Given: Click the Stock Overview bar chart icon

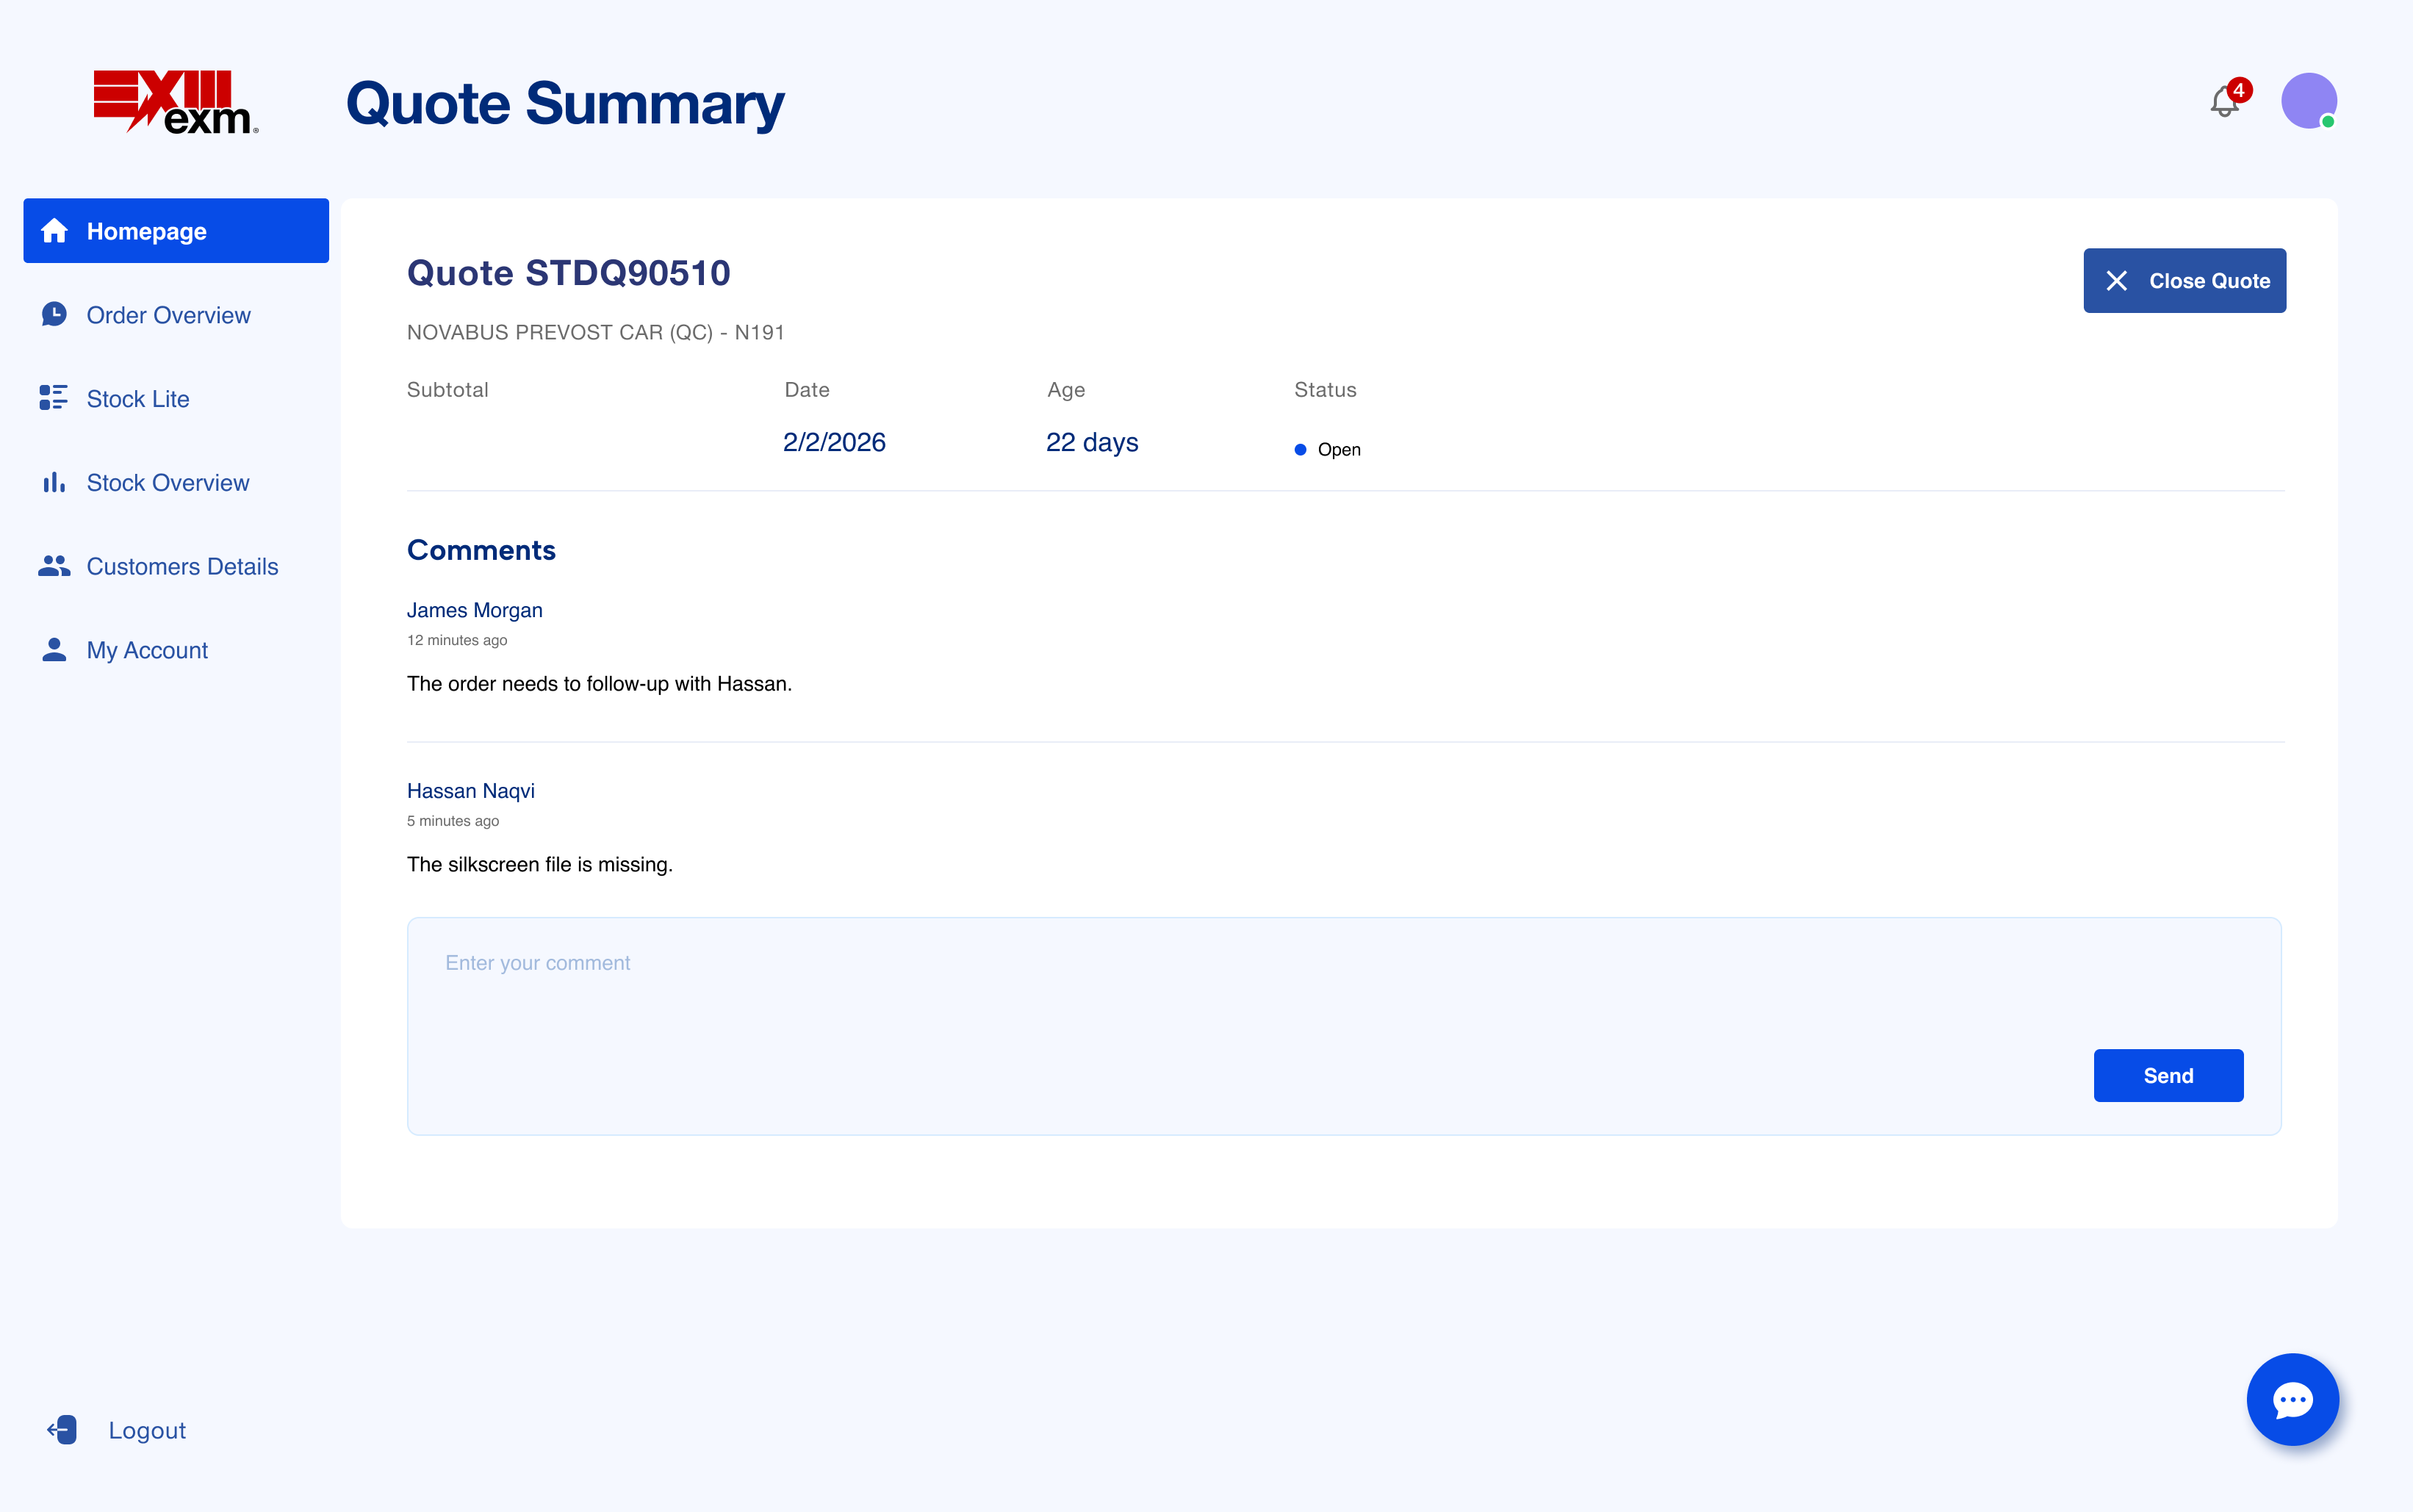Looking at the screenshot, I should coord(53,482).
